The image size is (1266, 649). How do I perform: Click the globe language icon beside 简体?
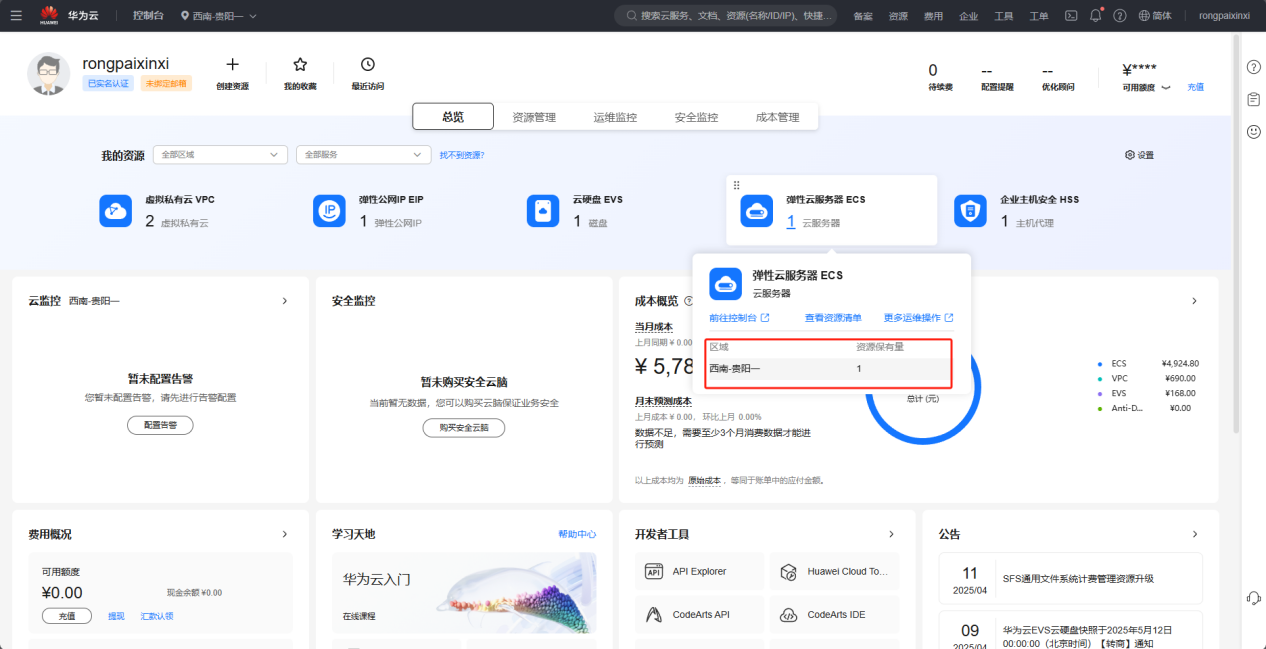1144,16
